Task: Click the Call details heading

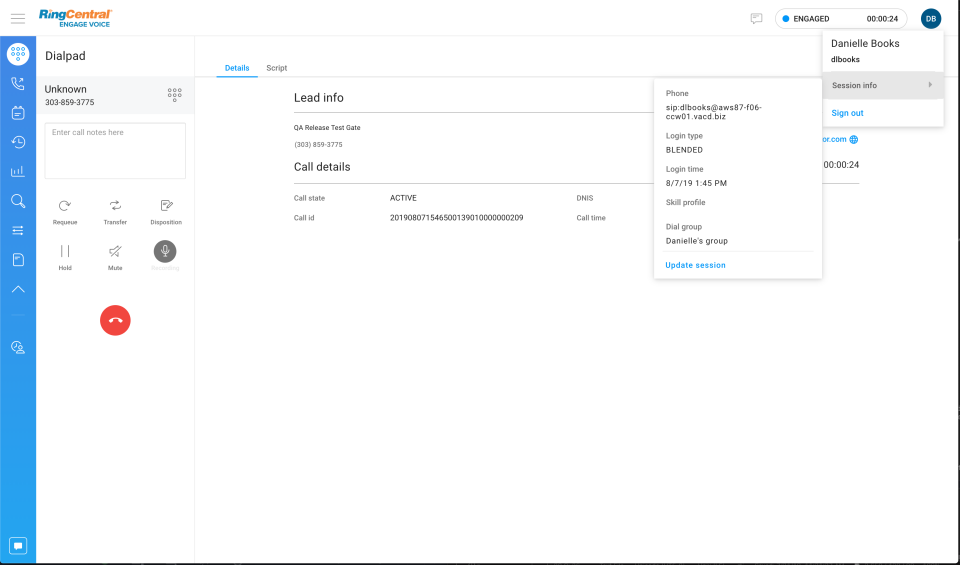Action: [322, 167]
